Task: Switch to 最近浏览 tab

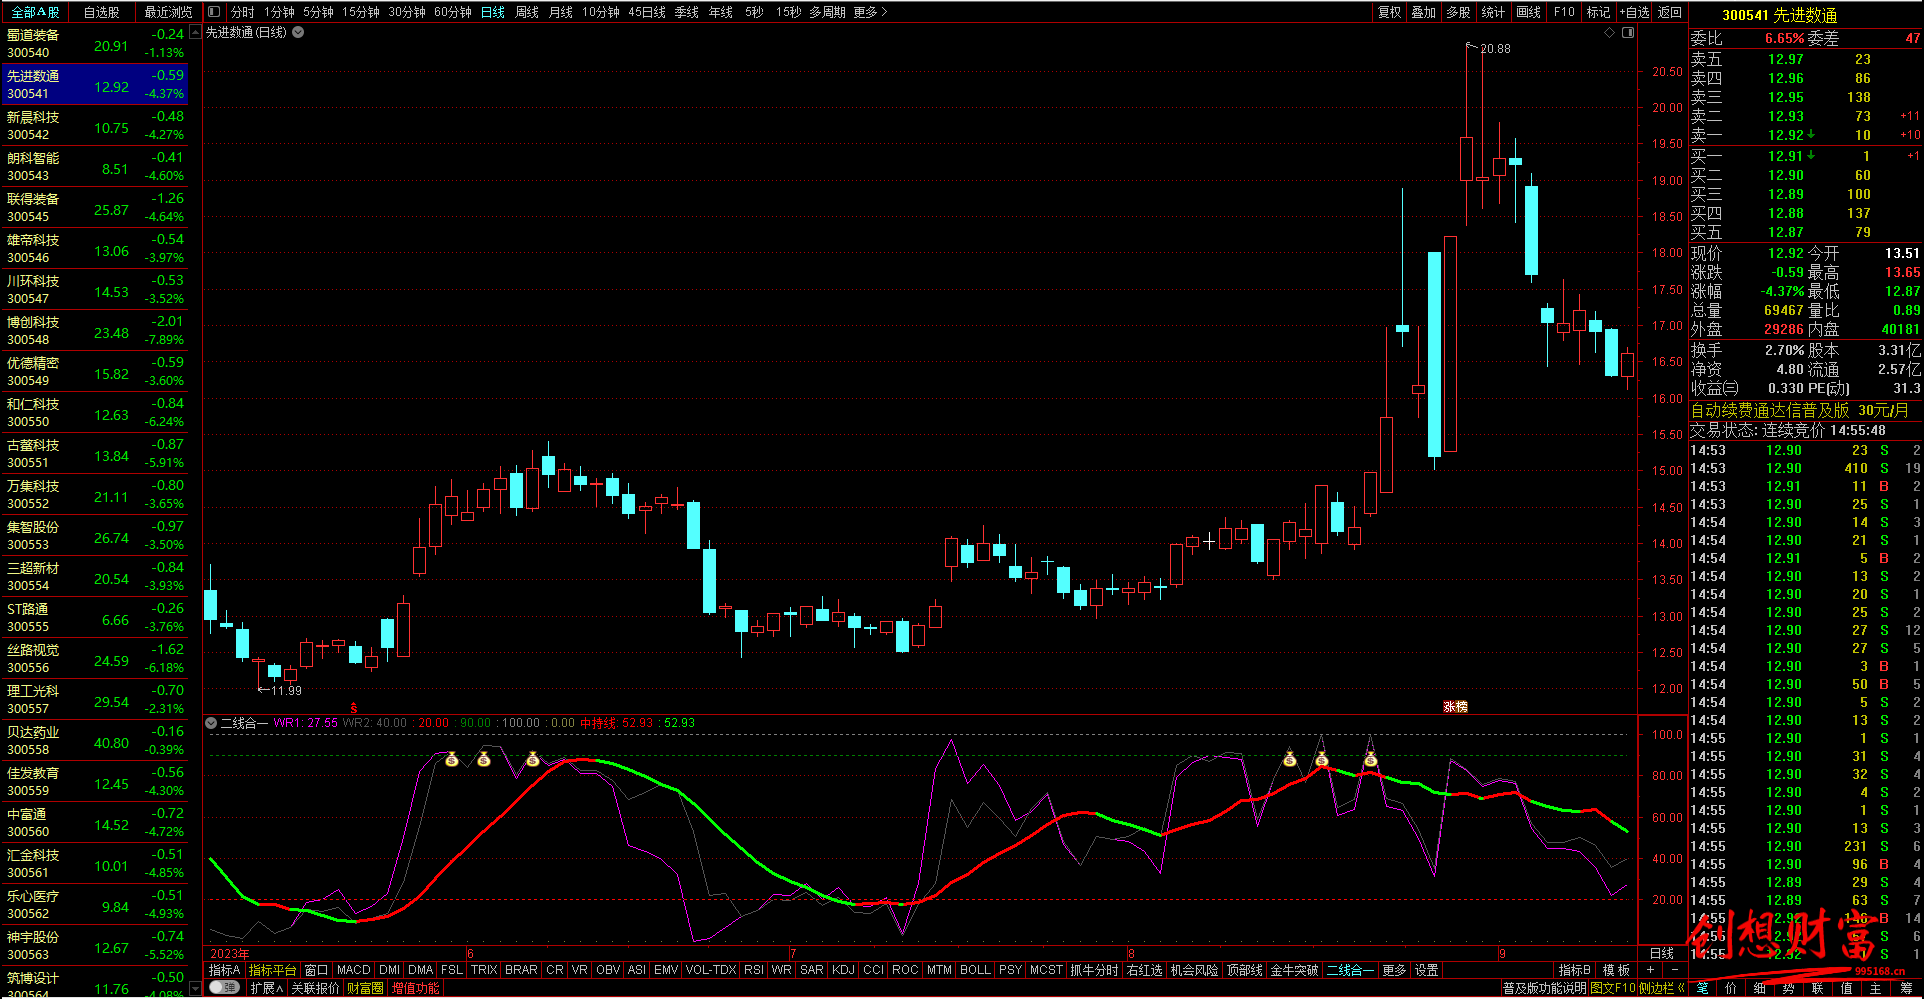Action: (168, 12)
